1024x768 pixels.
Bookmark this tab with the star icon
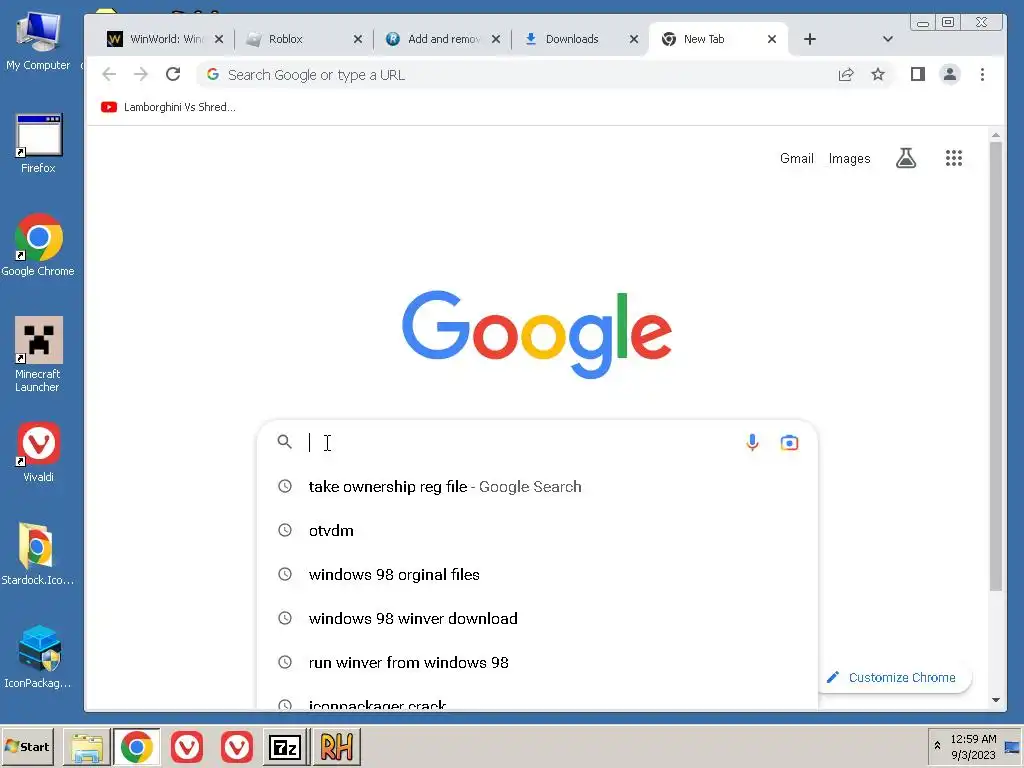pos(878,74)
